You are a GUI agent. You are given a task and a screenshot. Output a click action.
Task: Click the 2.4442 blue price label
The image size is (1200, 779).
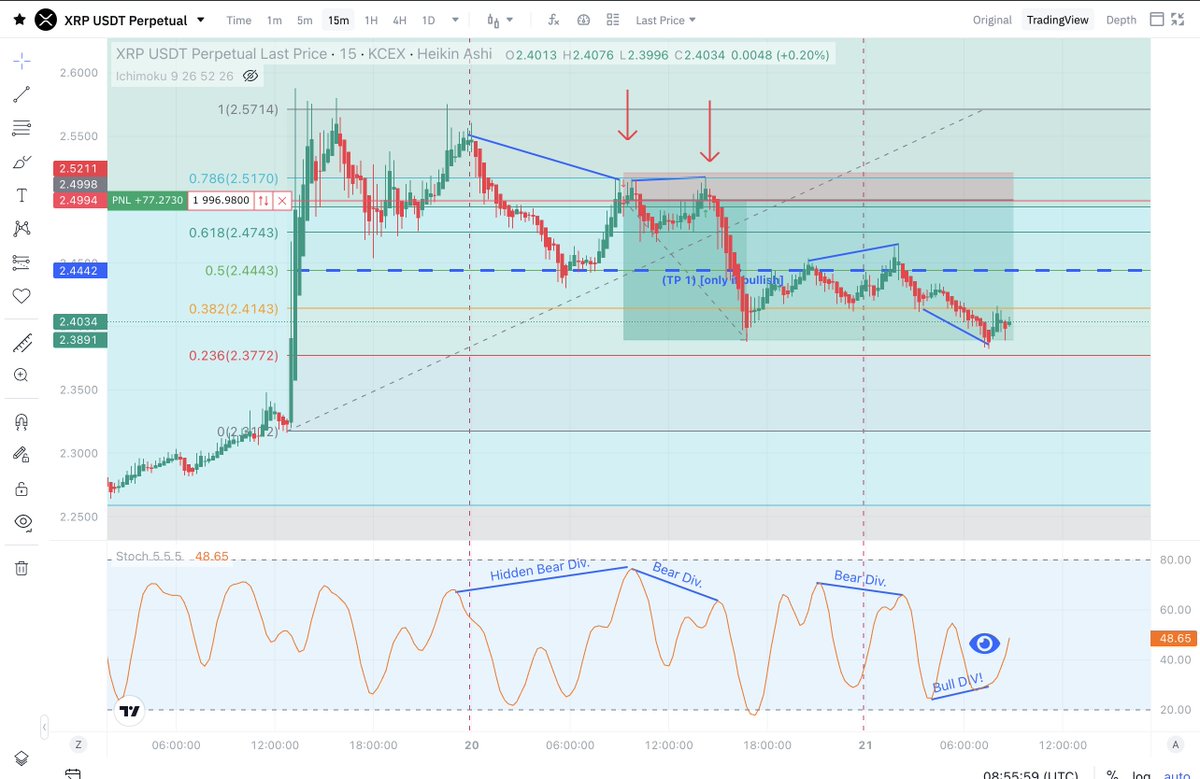pos(78,270)
